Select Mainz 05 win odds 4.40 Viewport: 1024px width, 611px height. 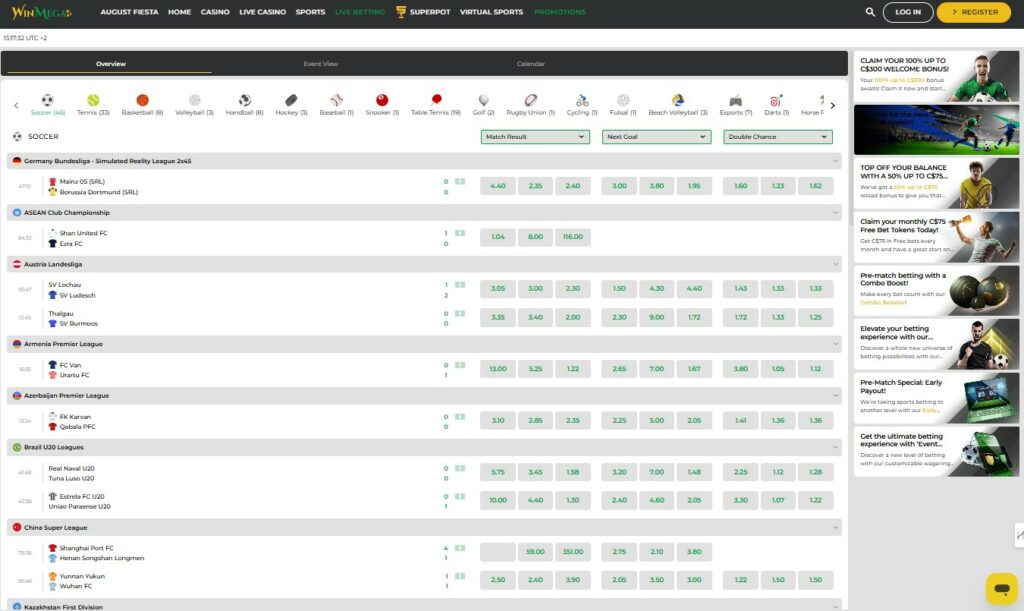pyautogui.click(x=498, y=186)
